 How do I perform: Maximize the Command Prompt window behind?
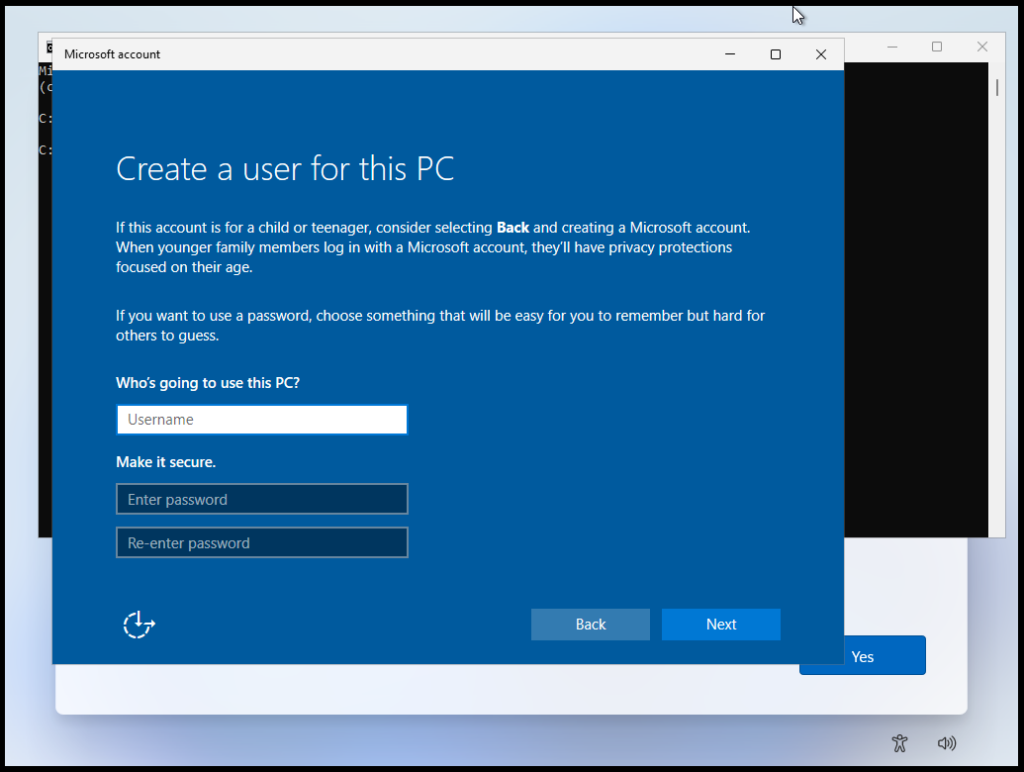937,47
